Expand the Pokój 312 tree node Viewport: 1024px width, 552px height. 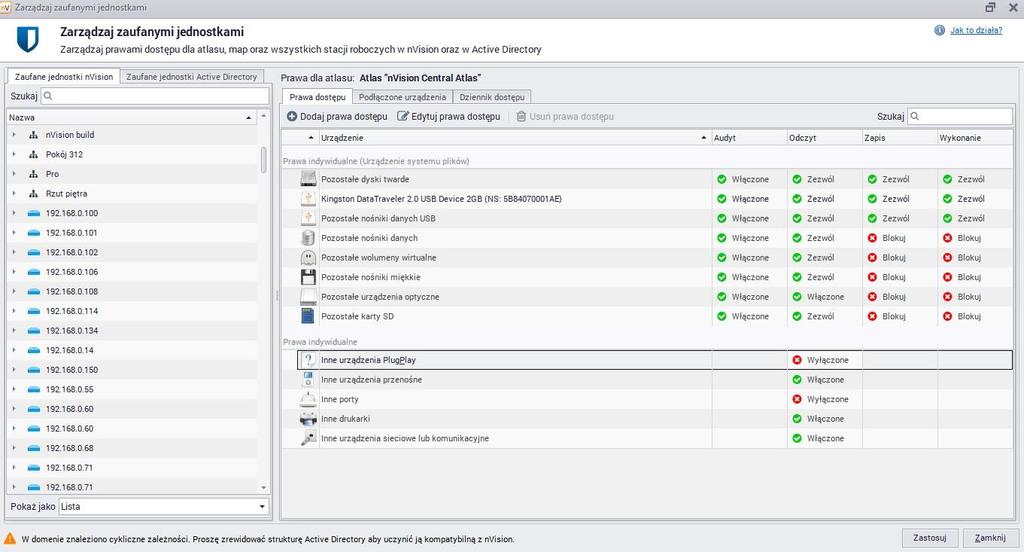14,154
